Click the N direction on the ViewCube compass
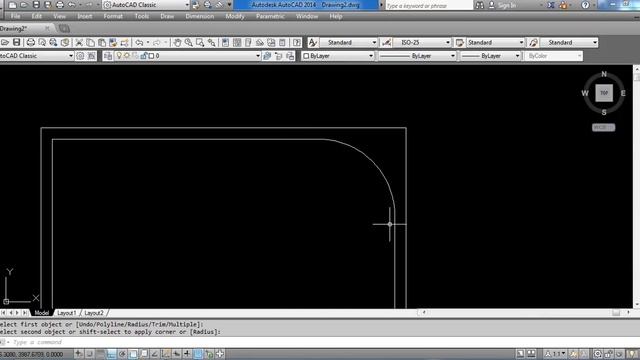The width and height of the screenshot is (640, 360). pos(604,74)
